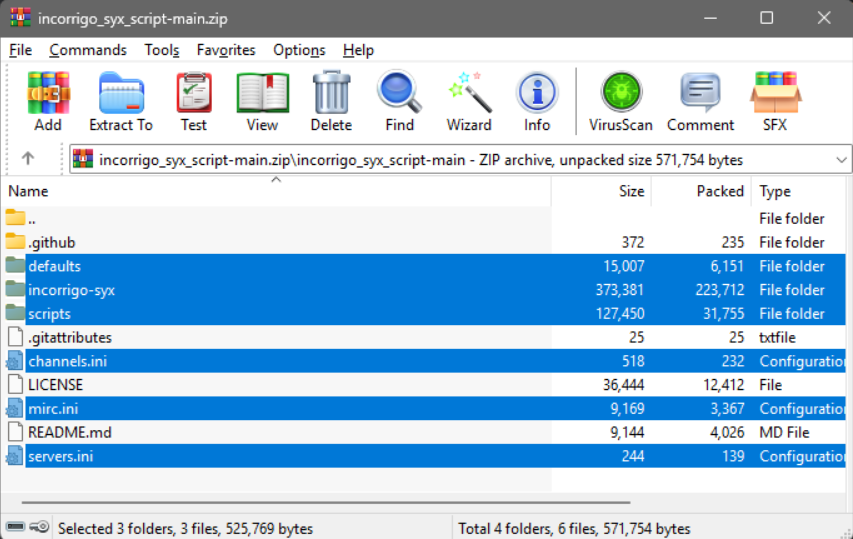Show archive Info icon

point(537,92)
